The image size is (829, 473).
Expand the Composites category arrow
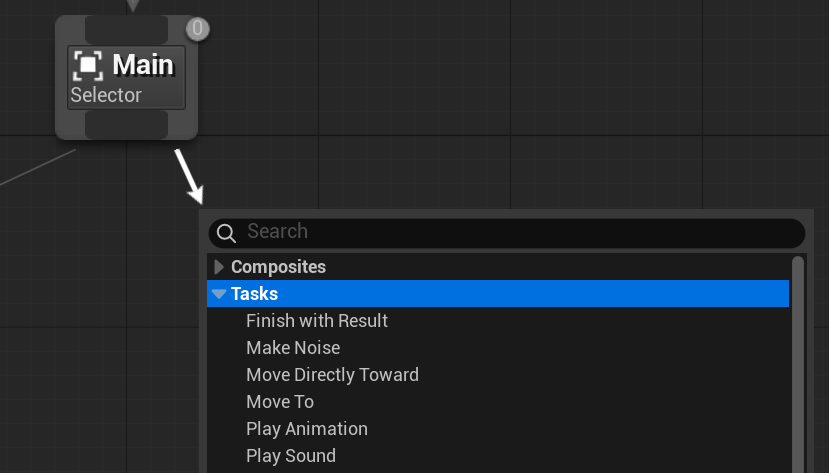(x=219, y=267)
